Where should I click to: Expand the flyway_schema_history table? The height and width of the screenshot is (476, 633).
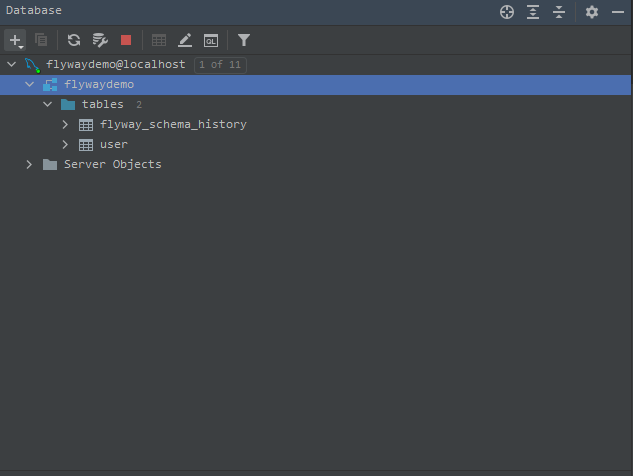pyautogui.click(x=65, y=124)
